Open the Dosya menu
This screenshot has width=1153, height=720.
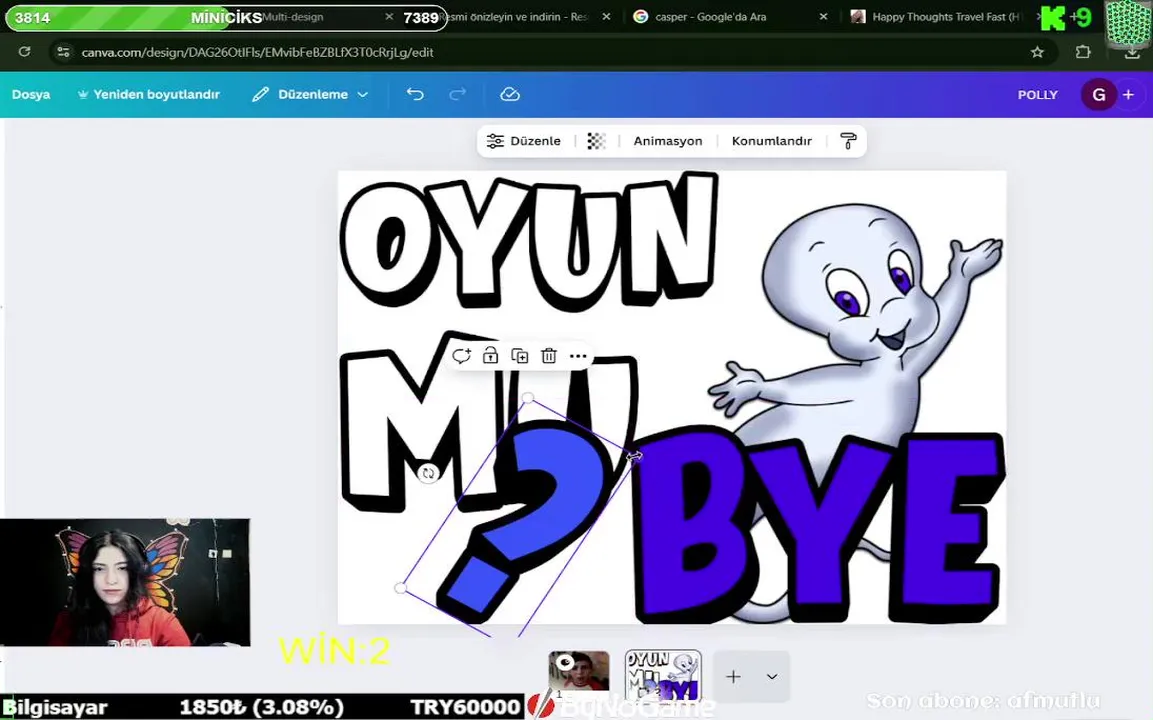point(31,94)
